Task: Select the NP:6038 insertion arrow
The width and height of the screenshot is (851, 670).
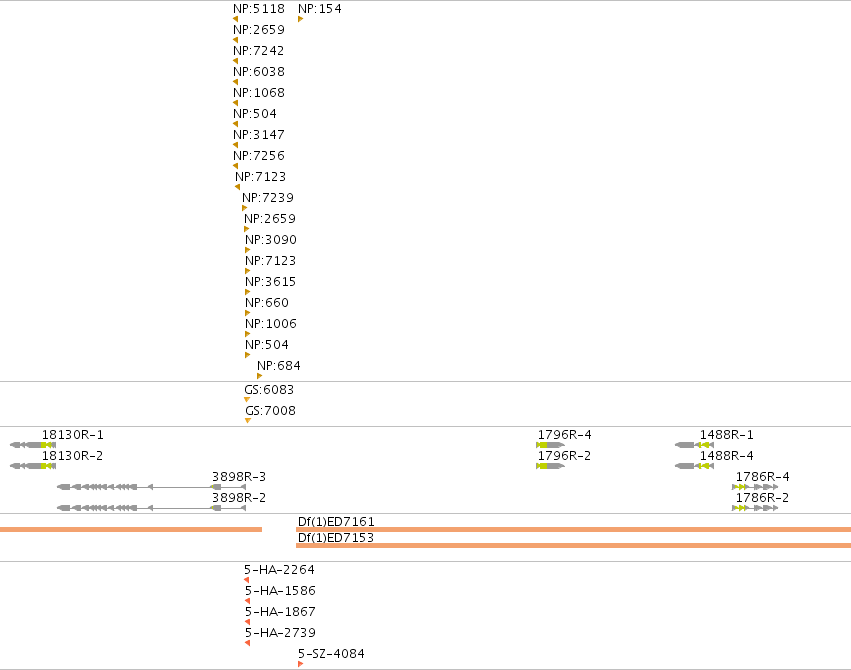Action: (x=236, y=82)
